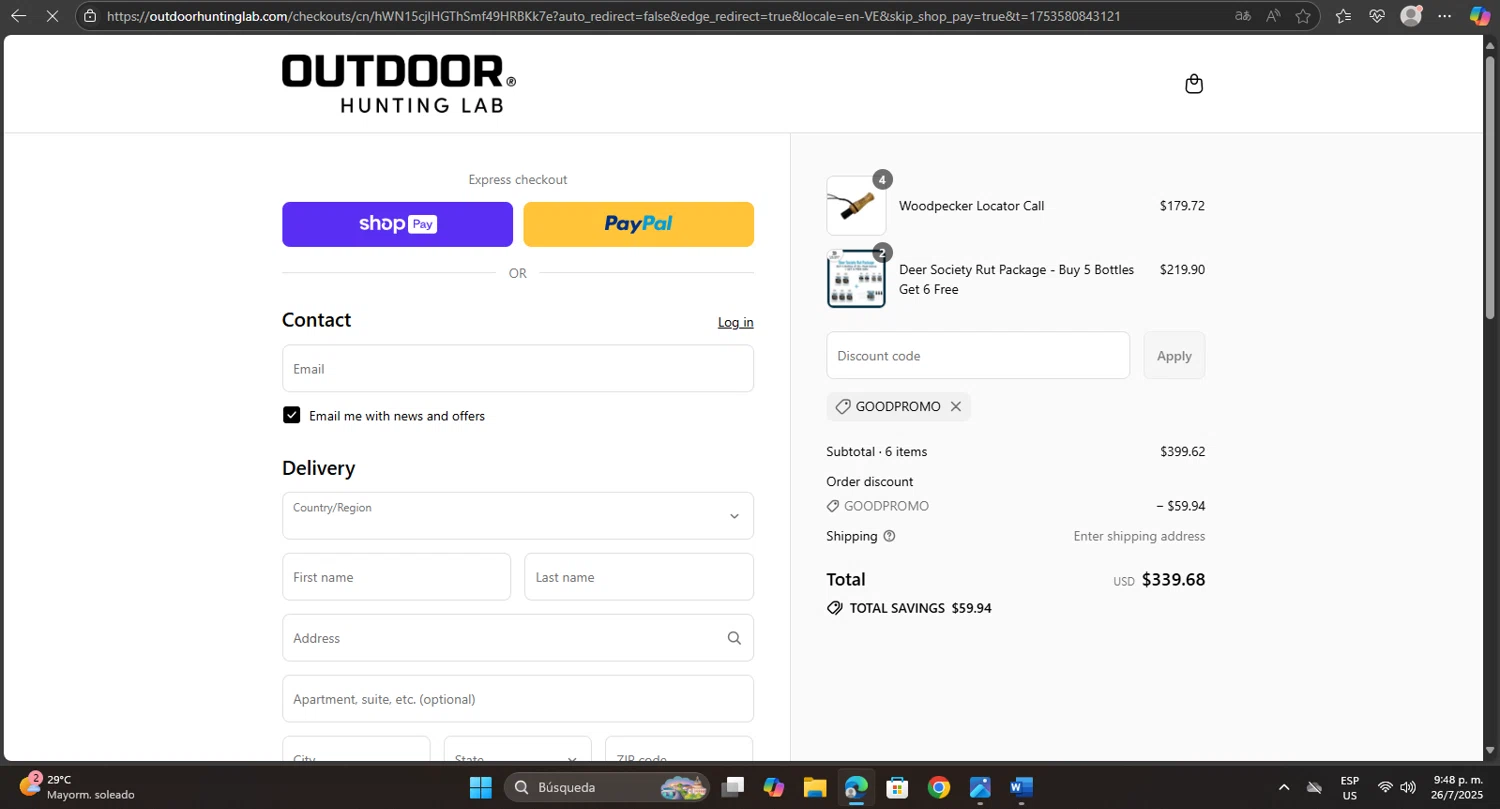
Task: Click the browser address bar URL
Action: coord(614,16)
